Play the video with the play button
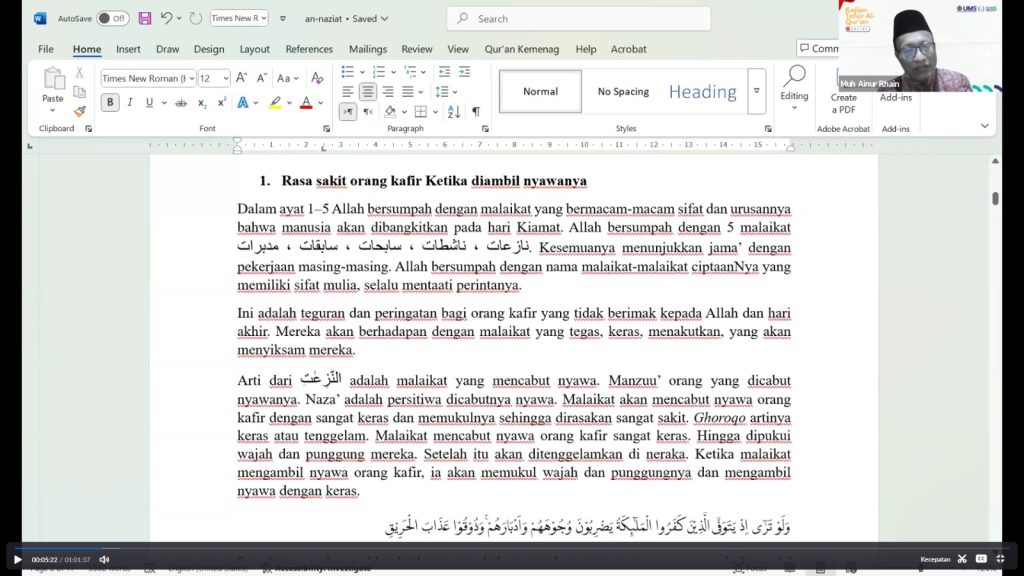This screenshot has height=576, width=1024. (18, 560)
